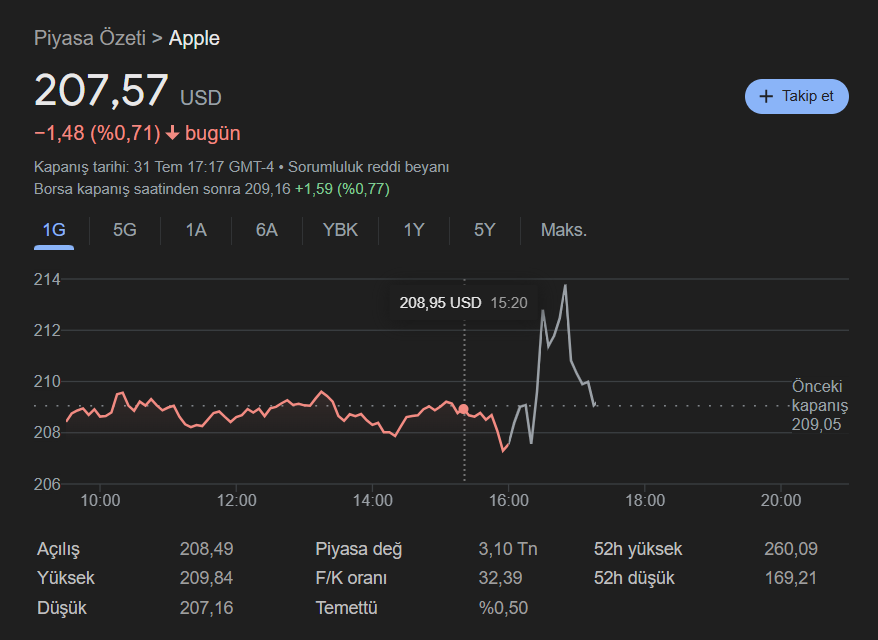Click the Piyasa değ value 3,10 Tn
The width and height of the screenshot is (878, 640).
508,549
